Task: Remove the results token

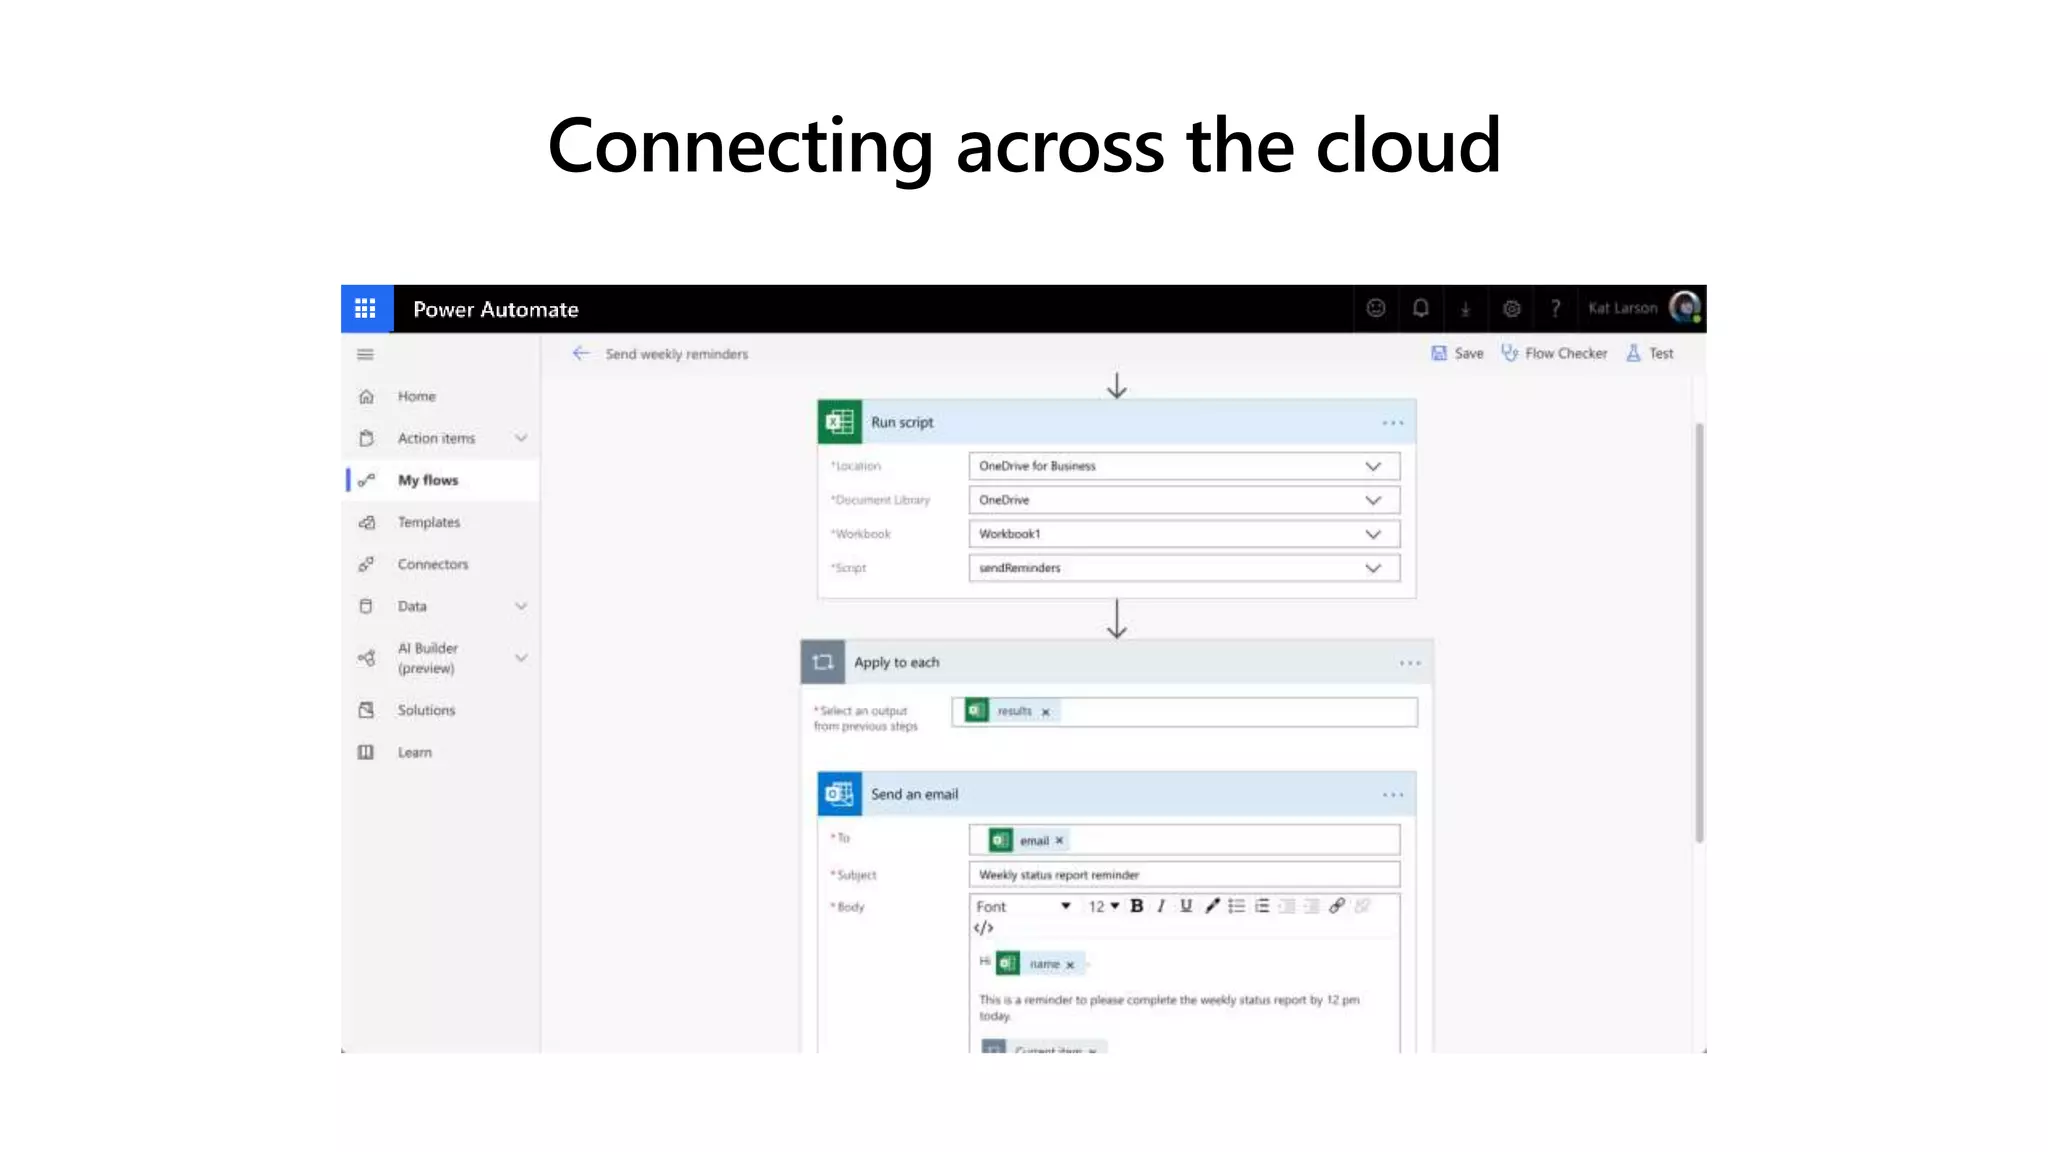Action: click(1046, 712)
